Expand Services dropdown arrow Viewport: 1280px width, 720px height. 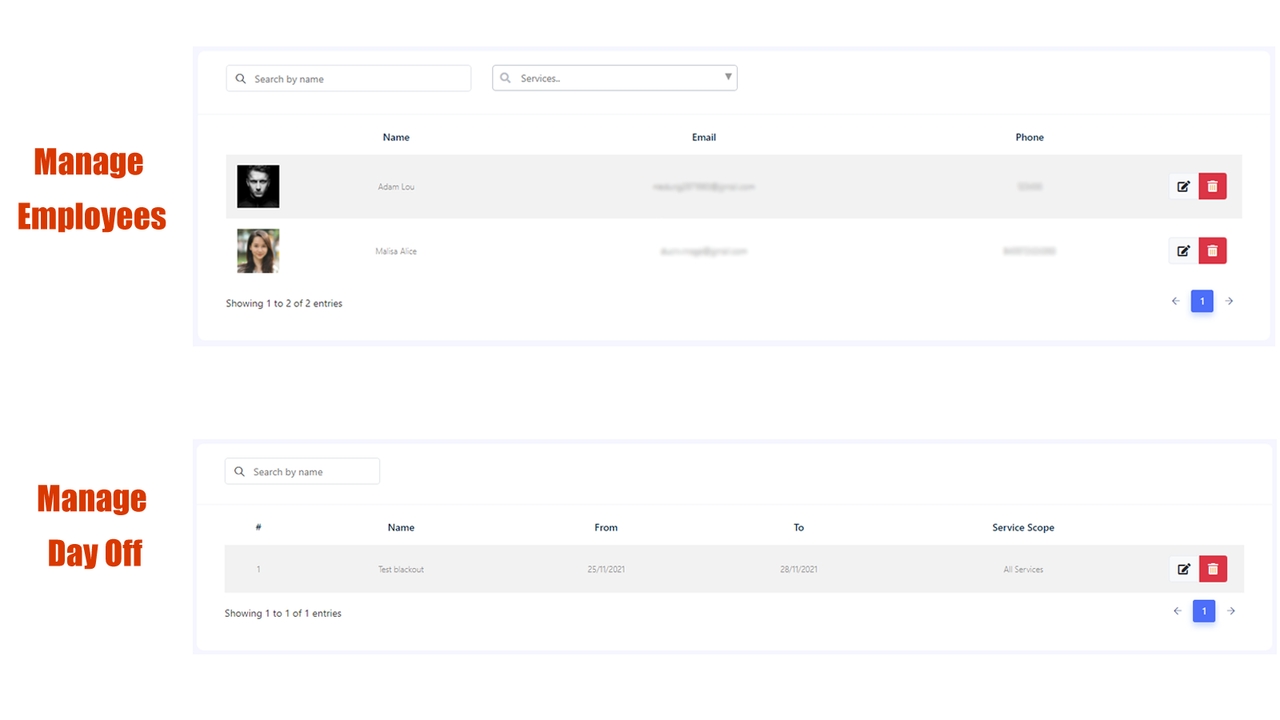[728, 77]
